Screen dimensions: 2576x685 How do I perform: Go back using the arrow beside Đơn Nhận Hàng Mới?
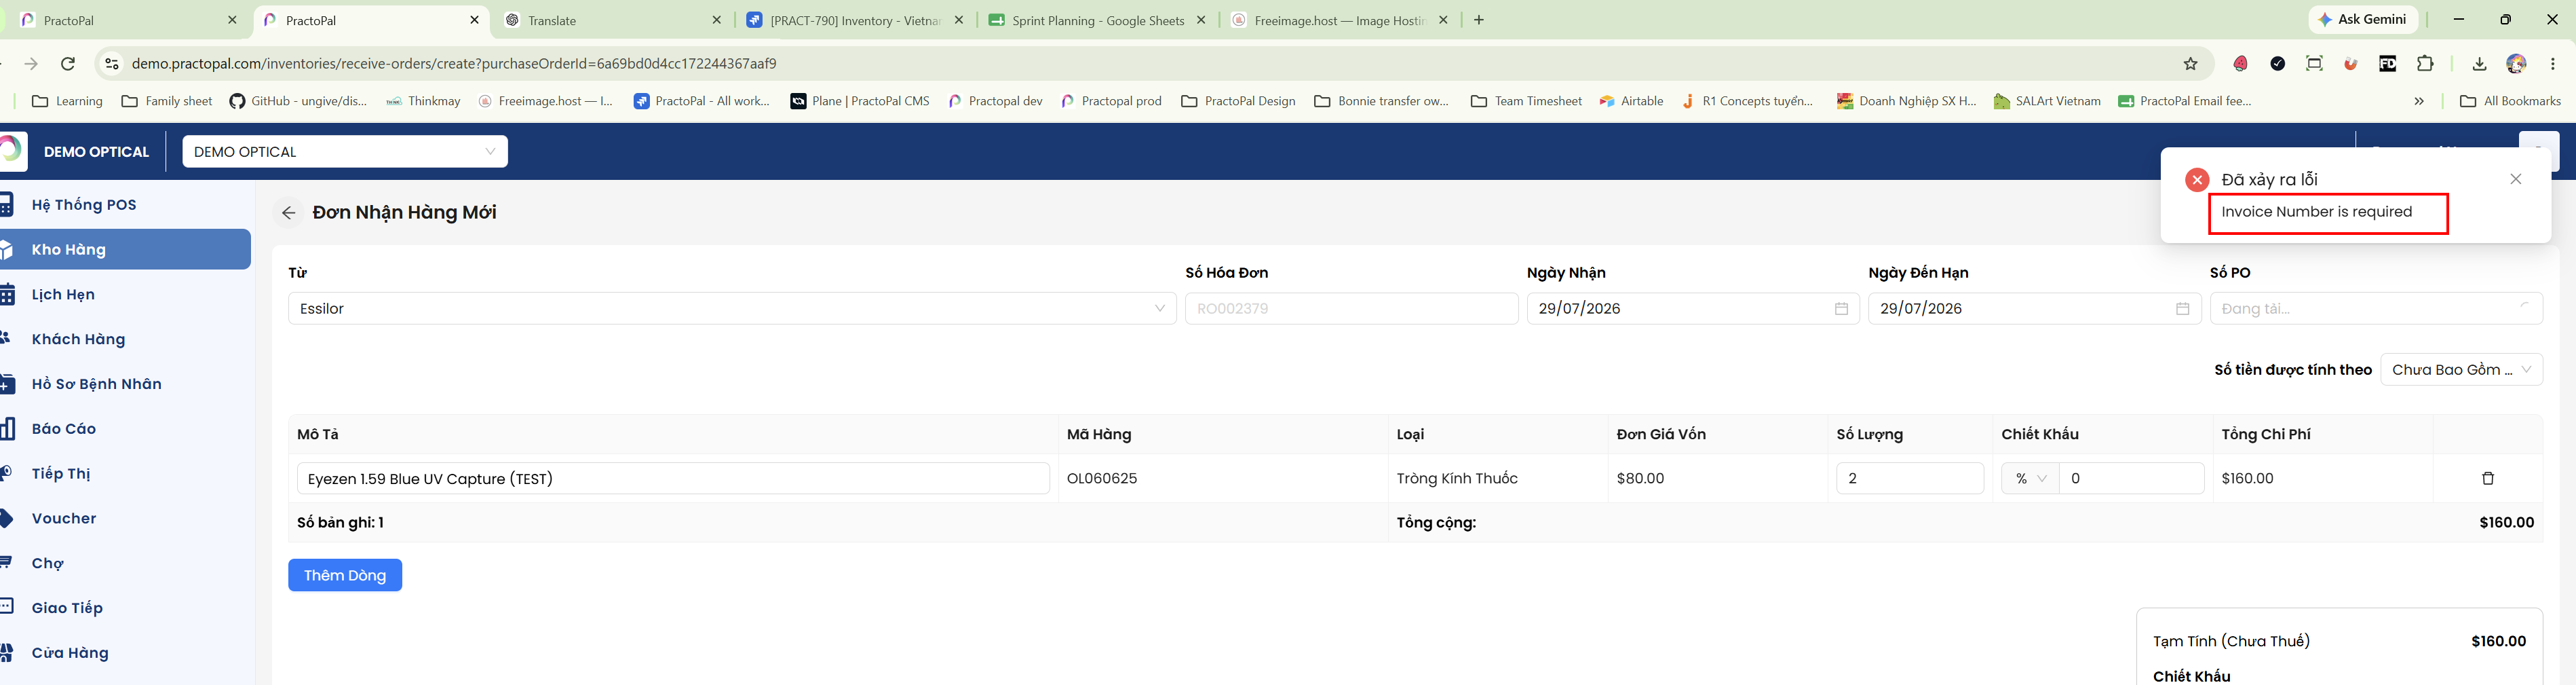288,213
